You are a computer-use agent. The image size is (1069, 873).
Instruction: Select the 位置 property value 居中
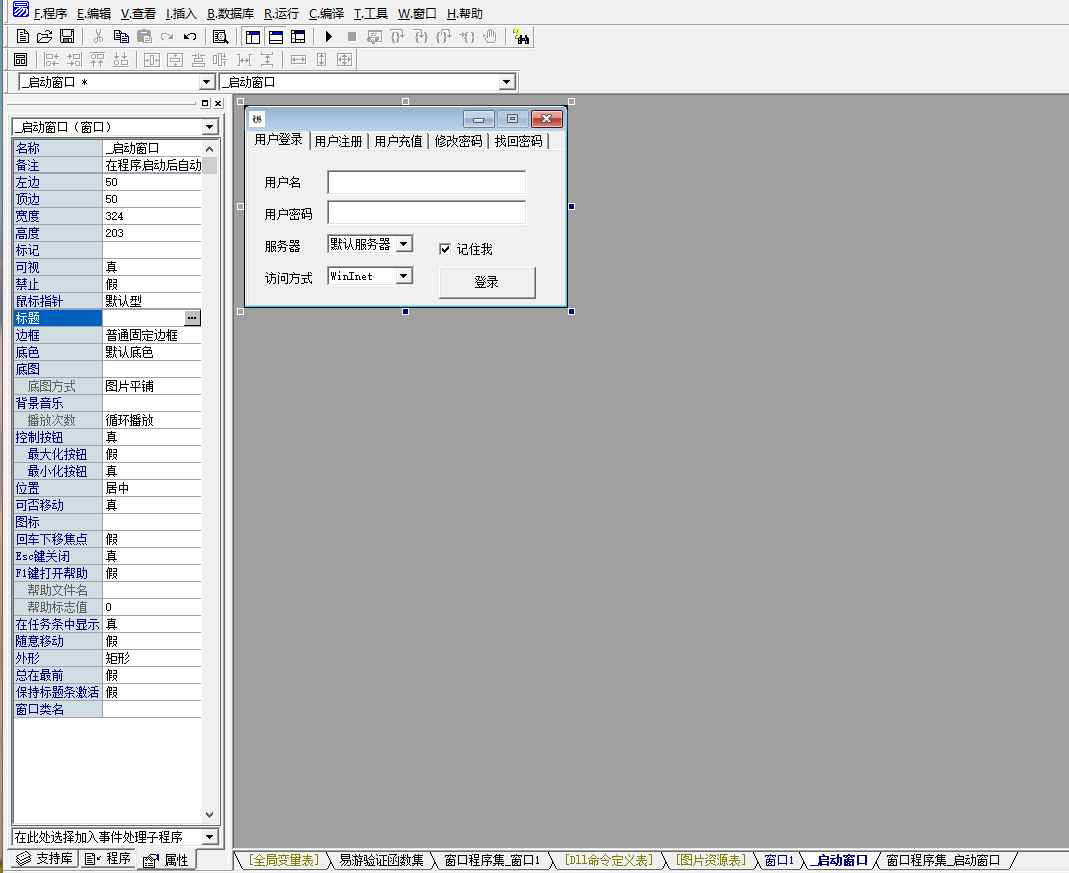(x=152, y=488)
